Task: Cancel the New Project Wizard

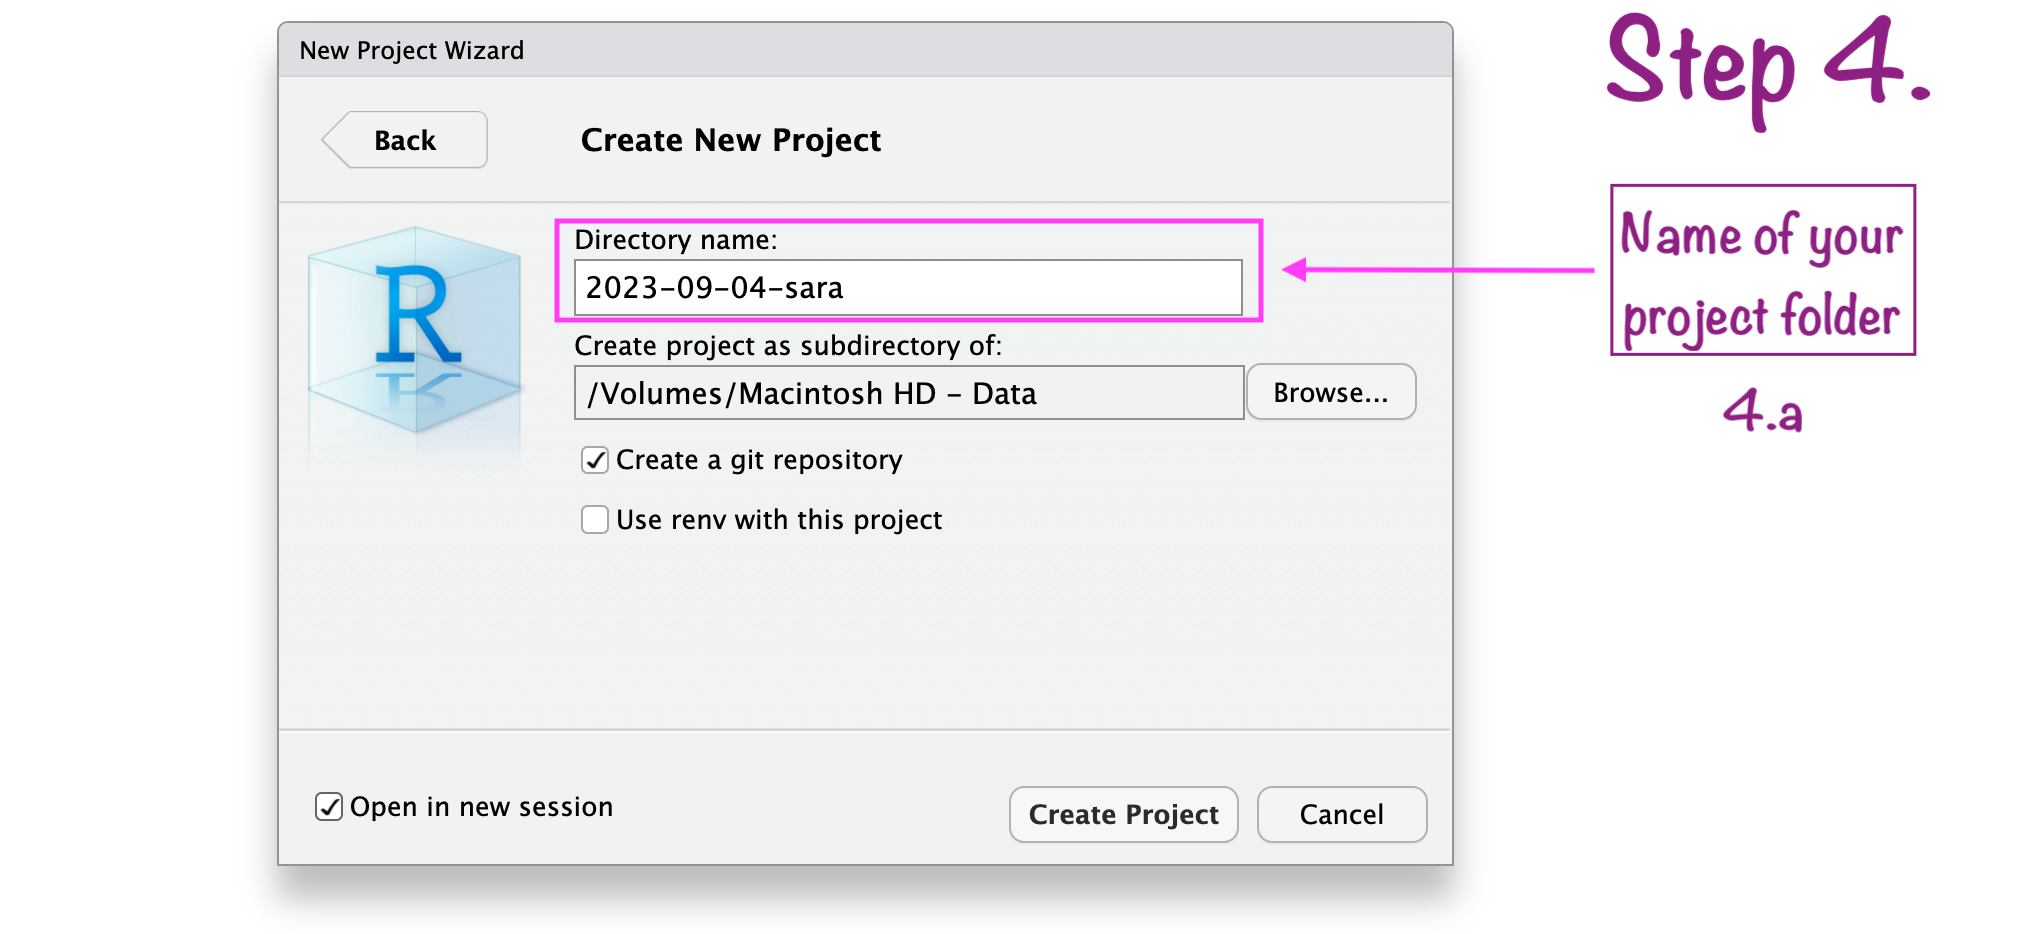Action: tap(1341, 815)
